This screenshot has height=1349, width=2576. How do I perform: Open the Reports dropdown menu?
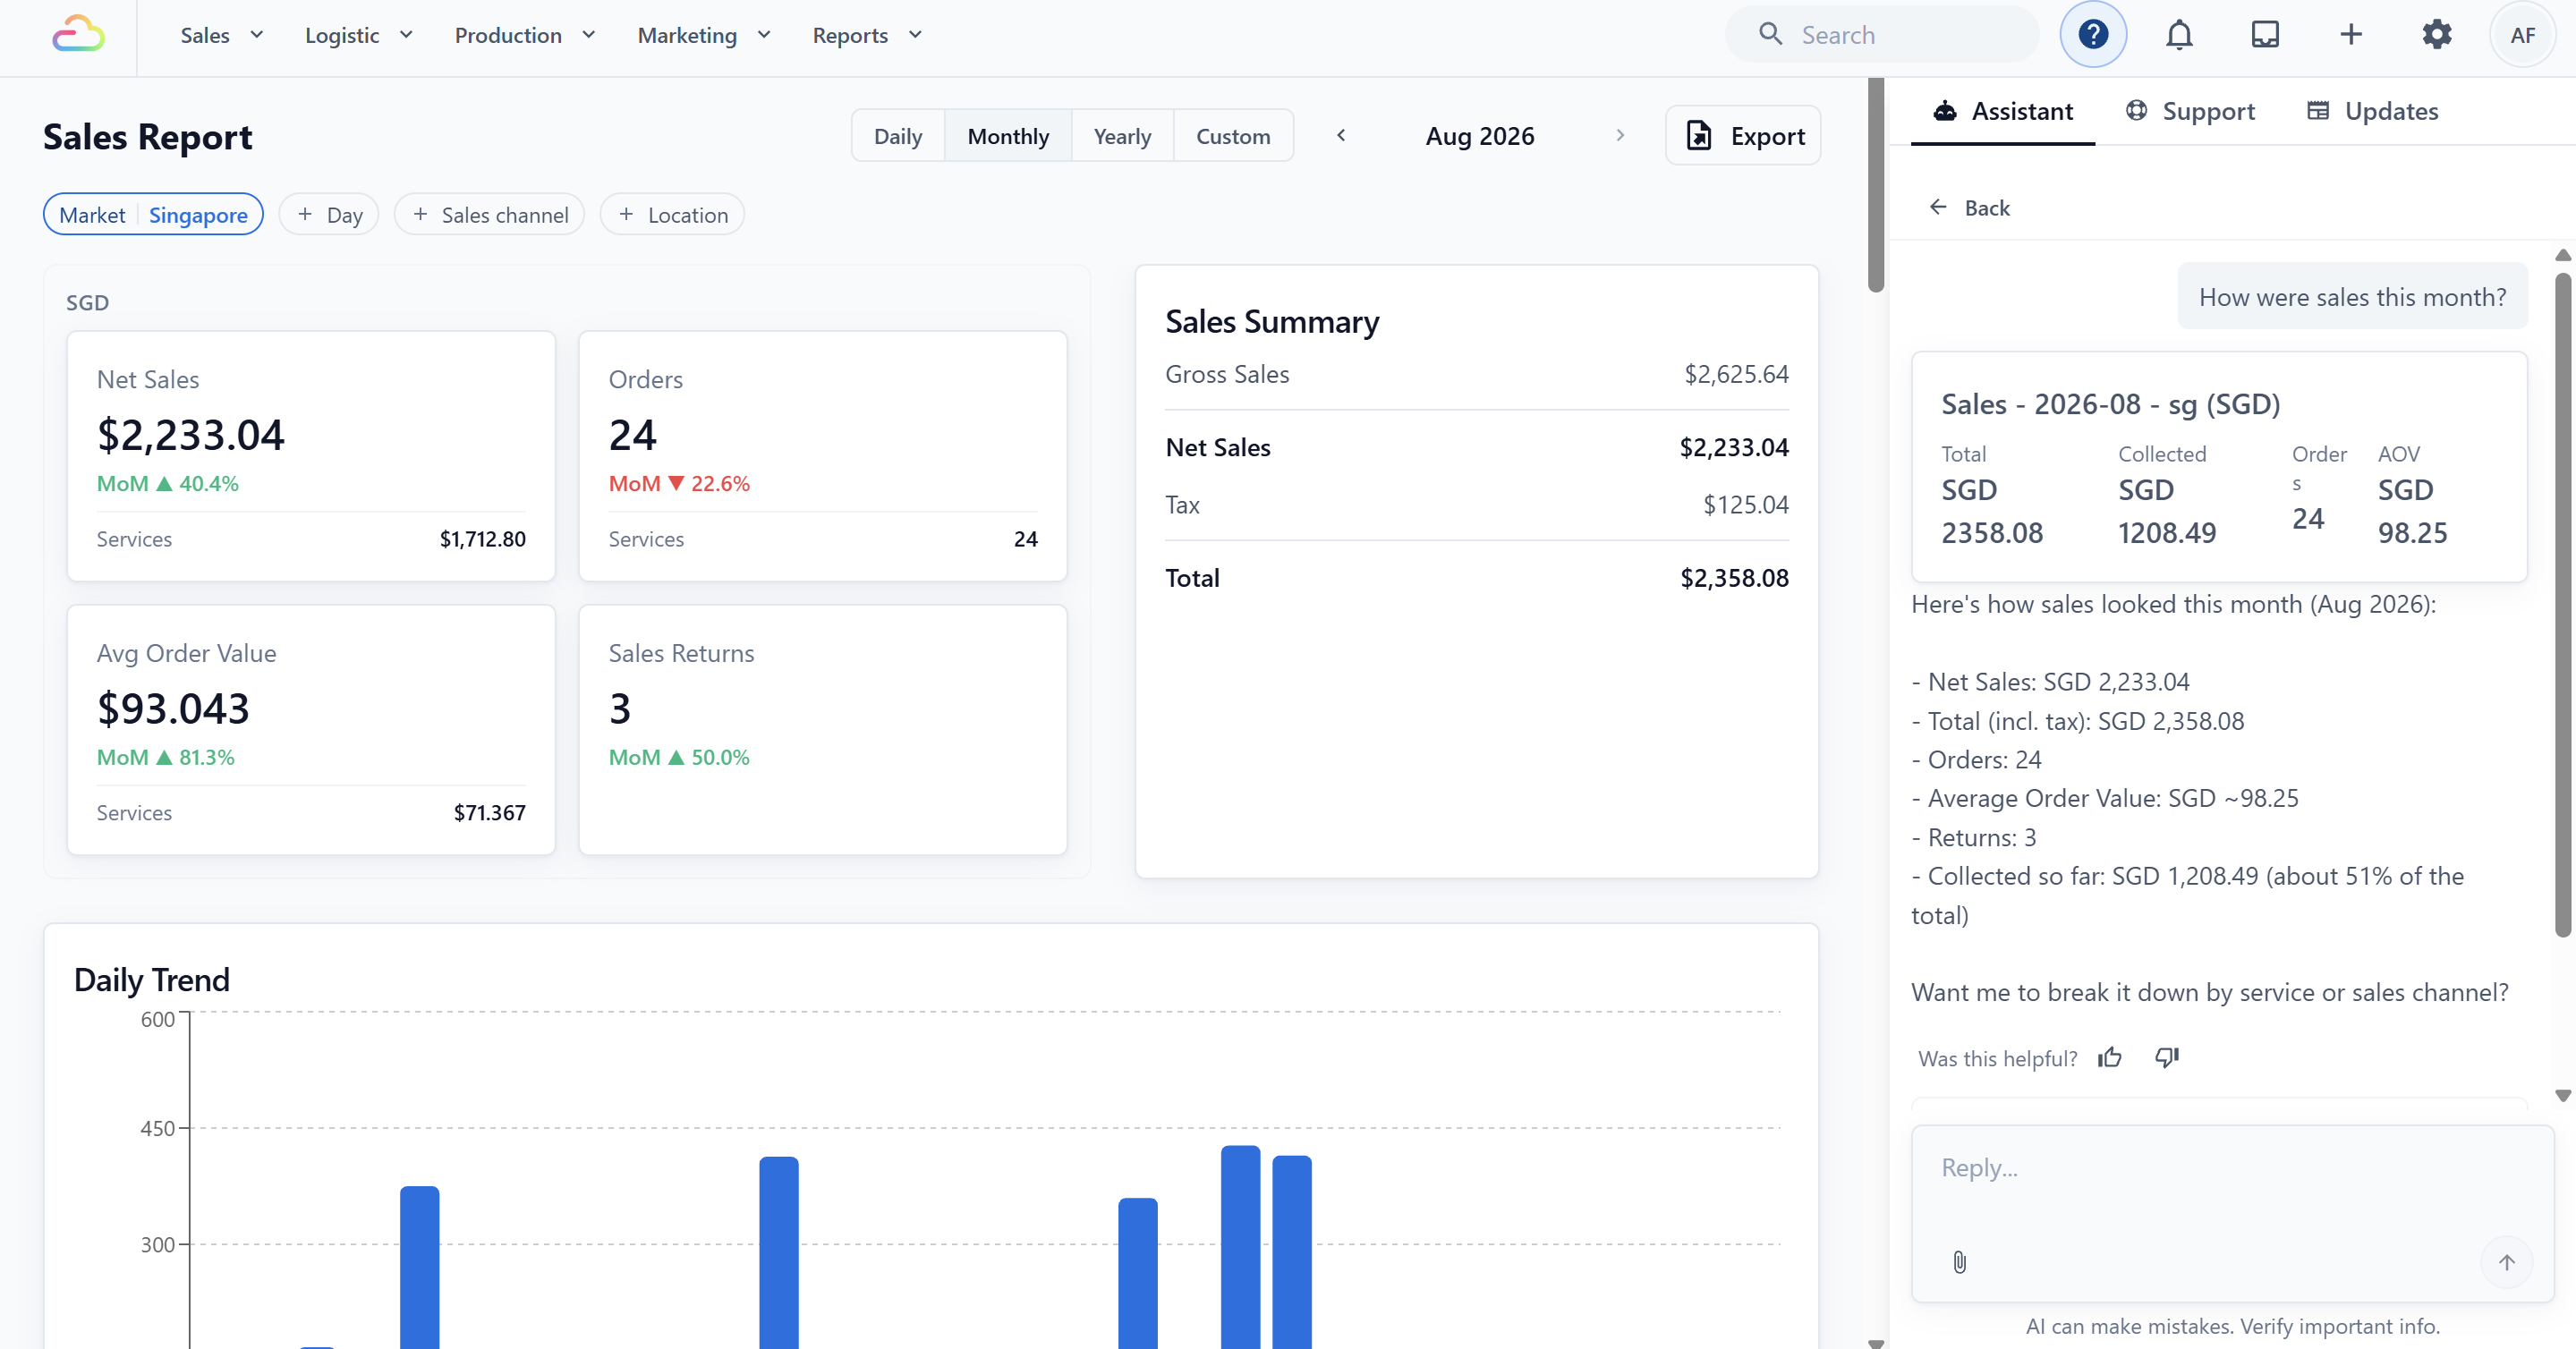pos(867,35)
